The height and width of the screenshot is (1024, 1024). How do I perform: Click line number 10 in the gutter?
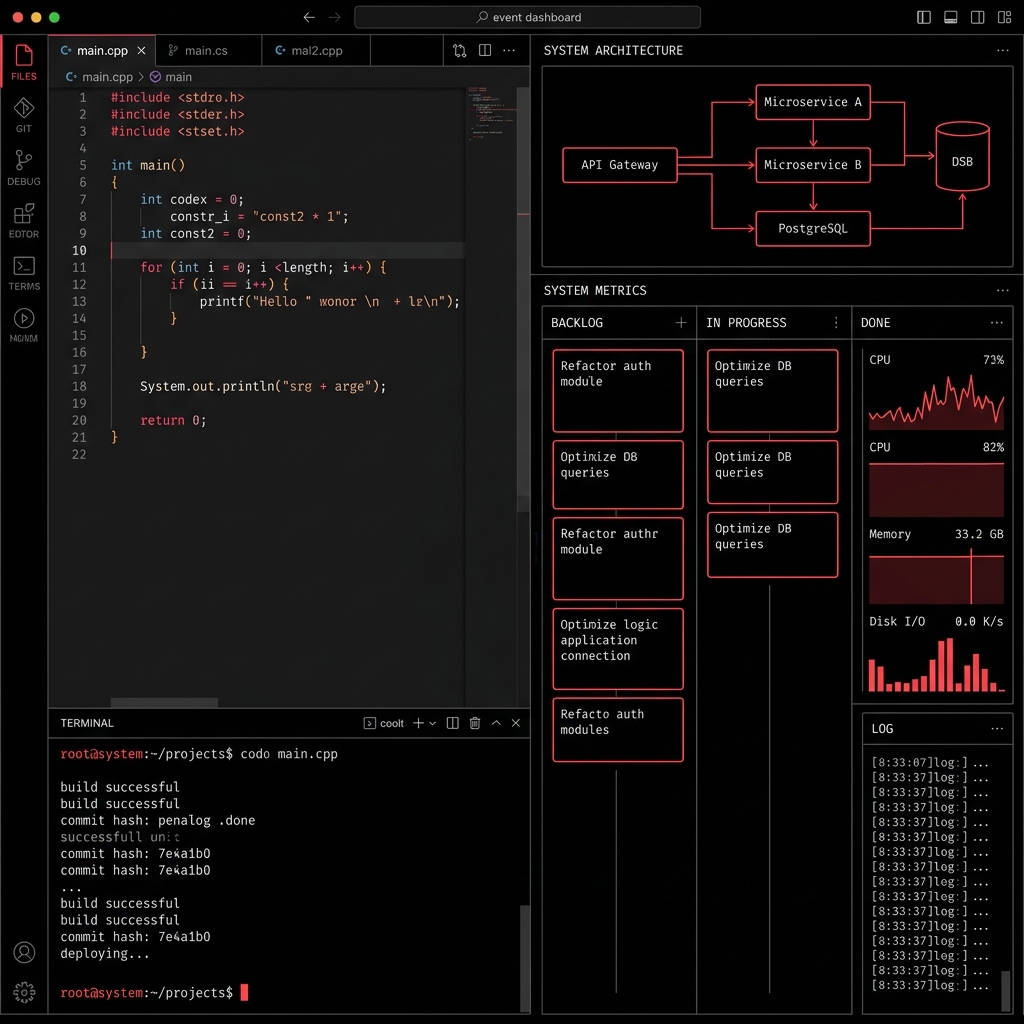79,250
